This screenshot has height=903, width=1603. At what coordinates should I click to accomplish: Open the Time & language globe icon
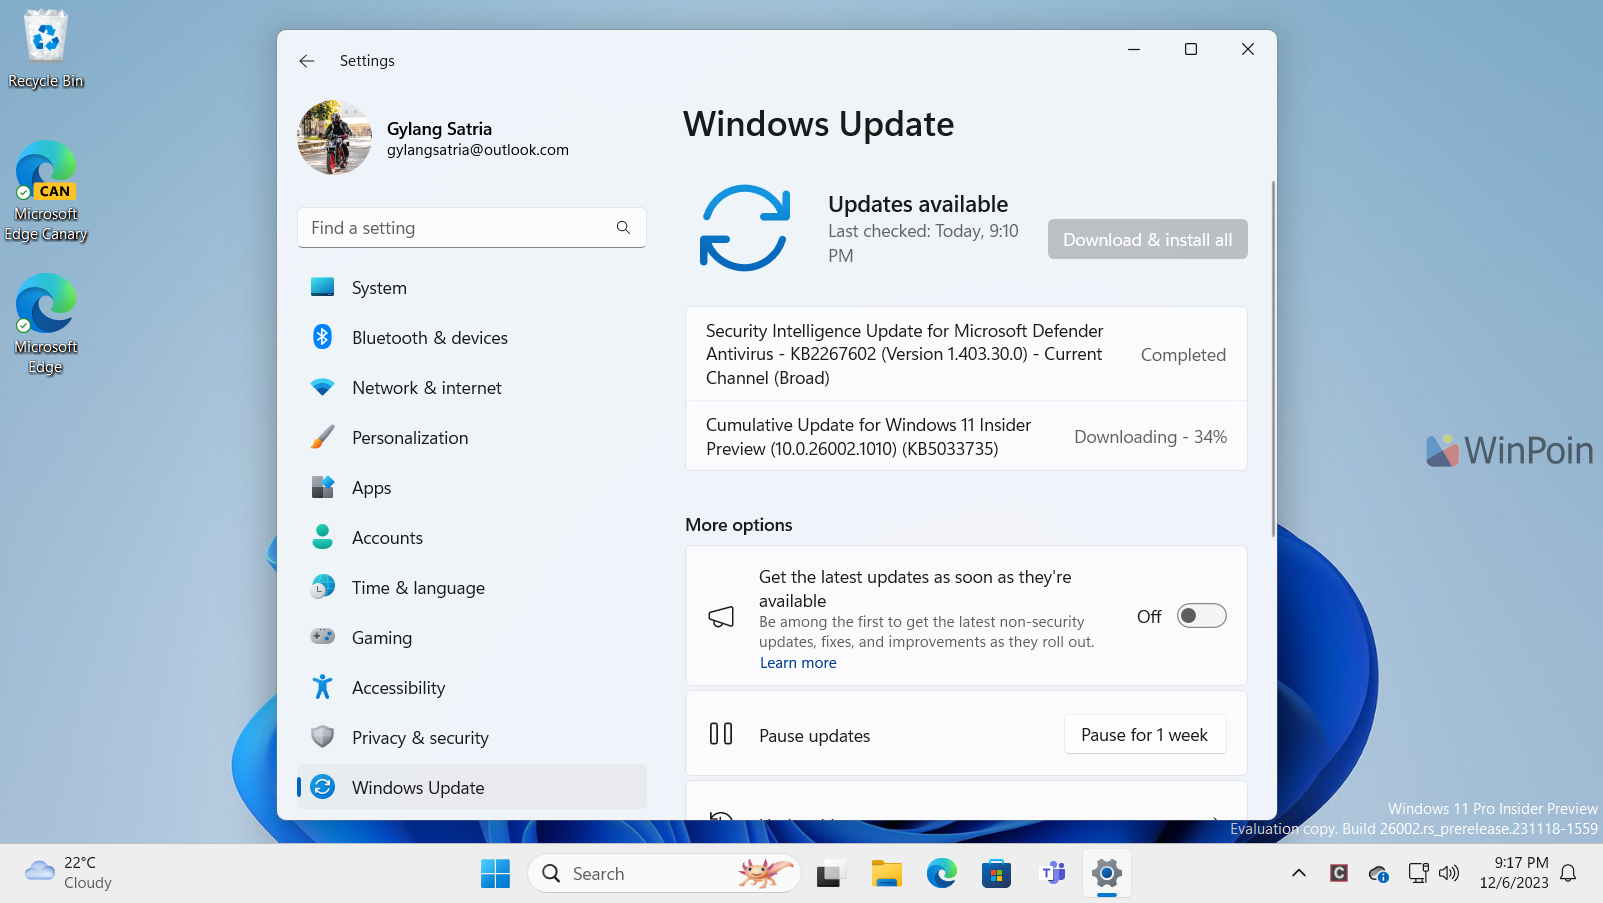tap(322, 587)
